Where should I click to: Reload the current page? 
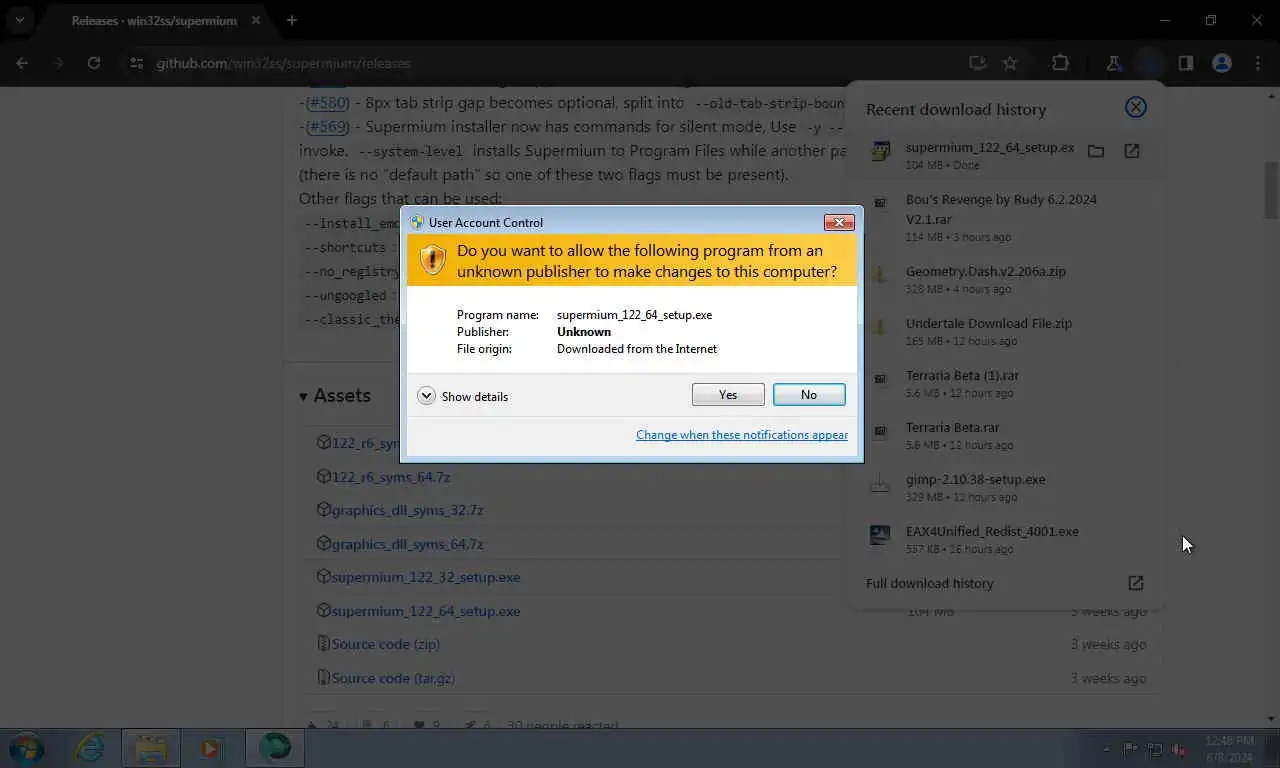click(x=94, y=63)
